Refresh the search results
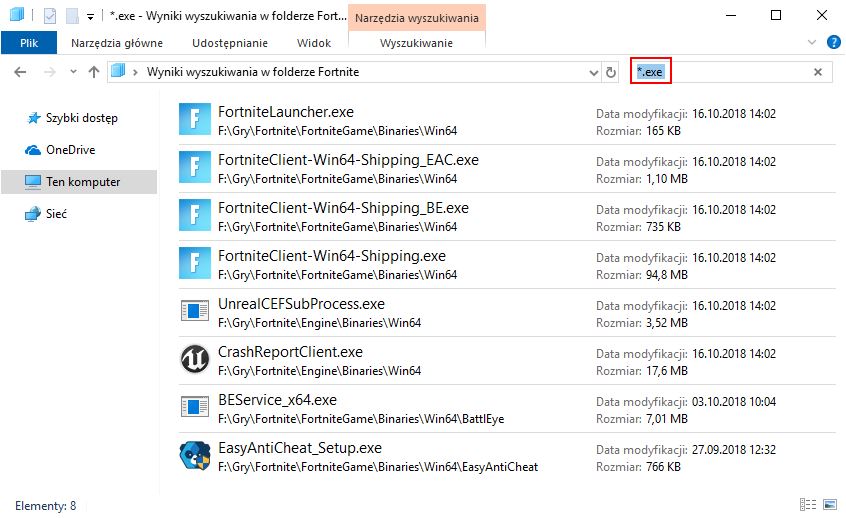The height and width of the screenshot is (518, 846). [x=611, y=72]
